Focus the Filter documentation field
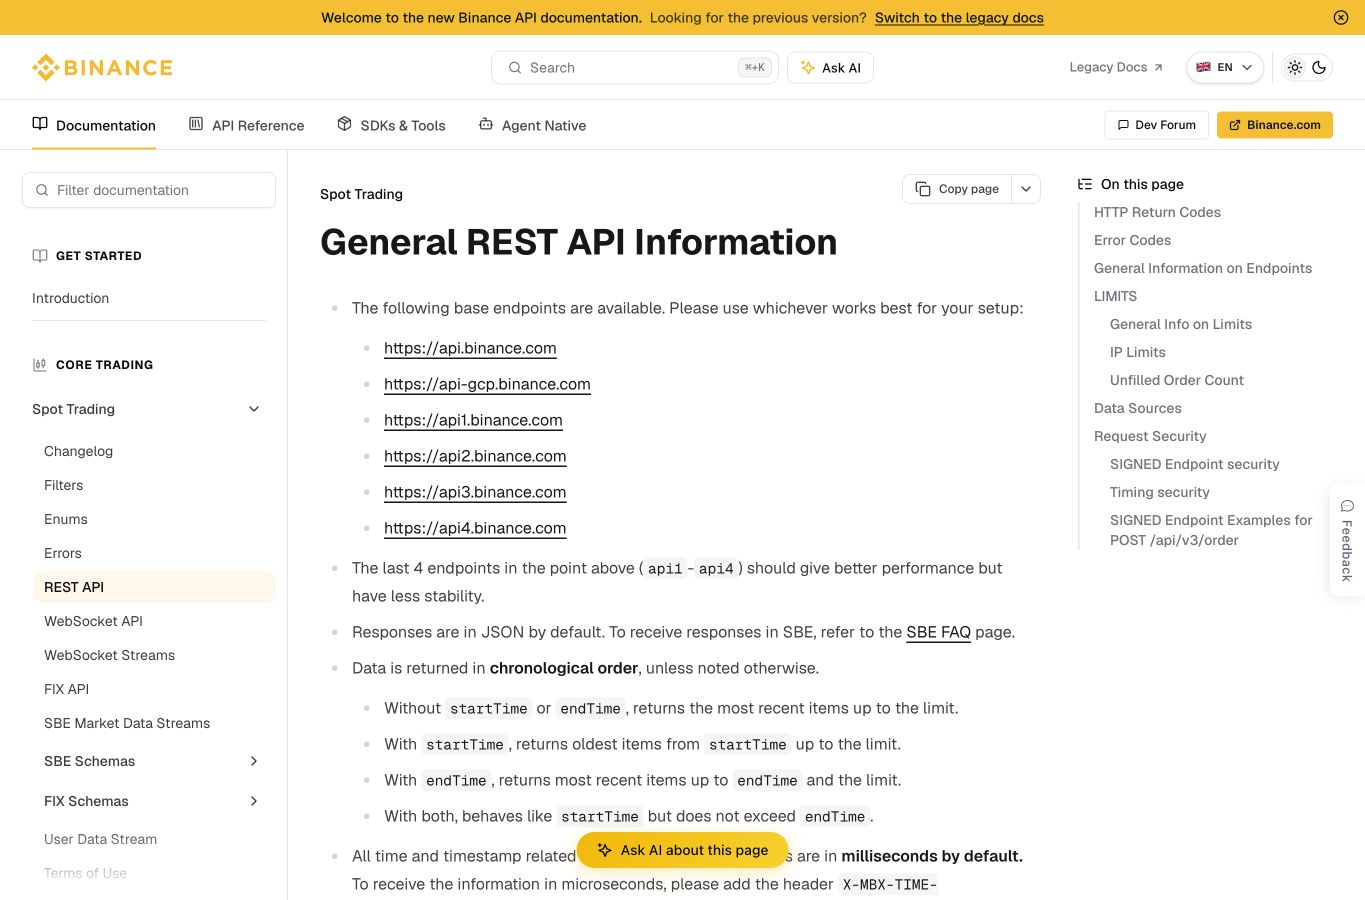 (x=149, y=190)
